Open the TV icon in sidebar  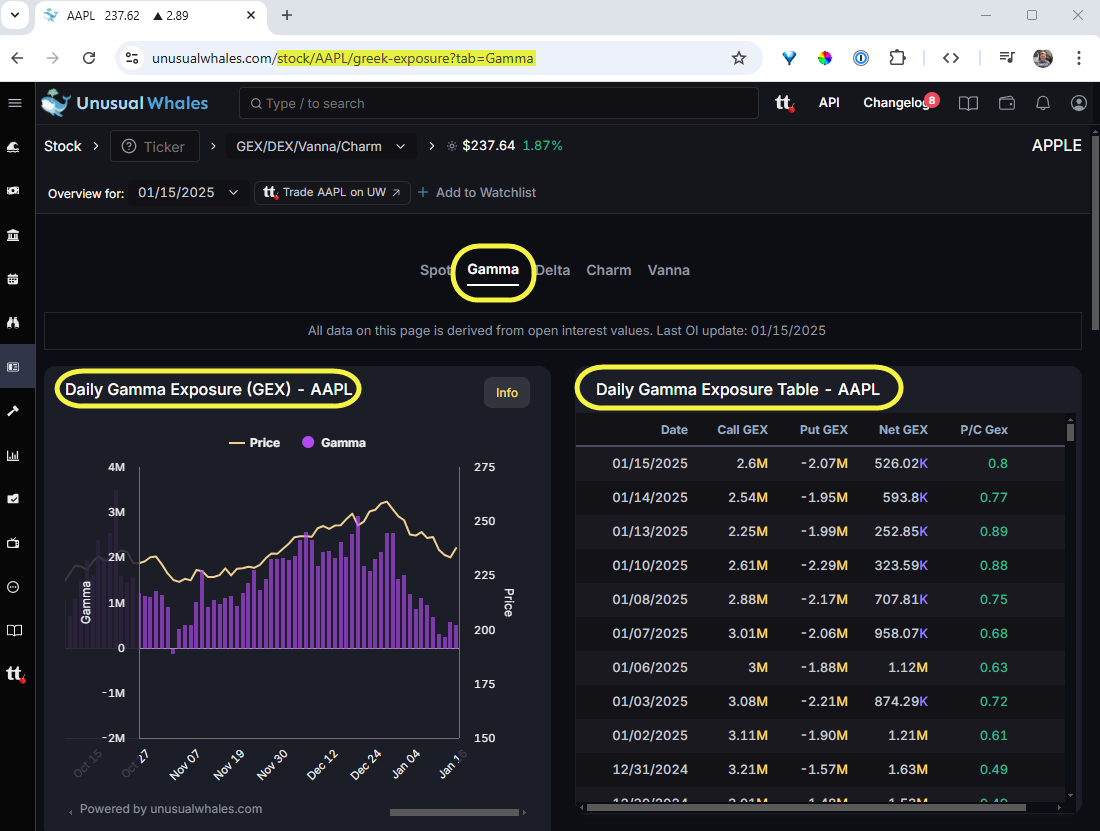click(13, 543)
